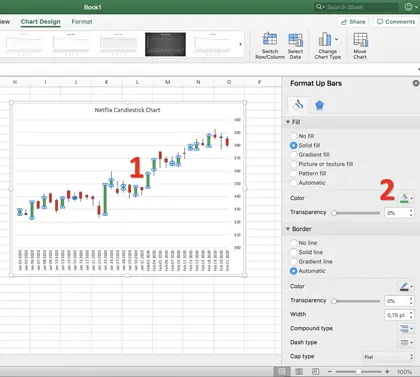Click the Border Transparency percent field

tap(396, 301)
